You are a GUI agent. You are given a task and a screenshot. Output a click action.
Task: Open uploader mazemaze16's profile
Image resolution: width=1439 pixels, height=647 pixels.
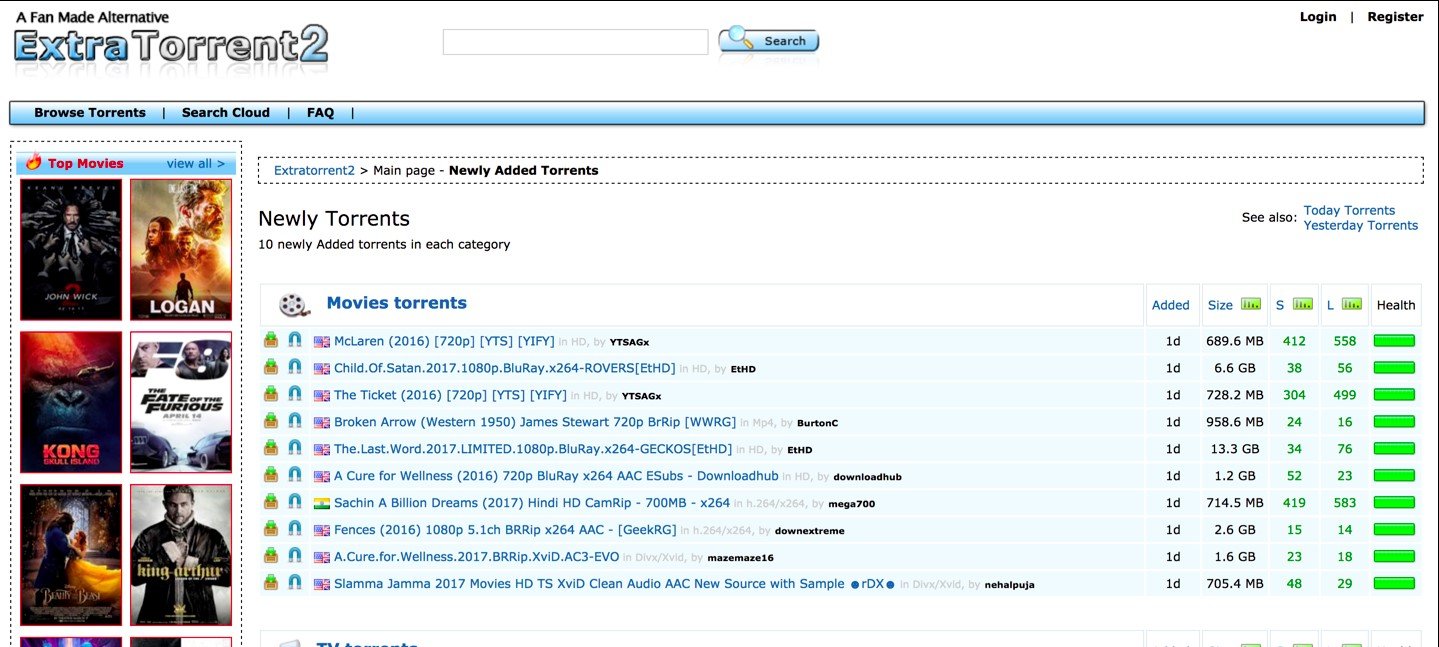point(741,558)
